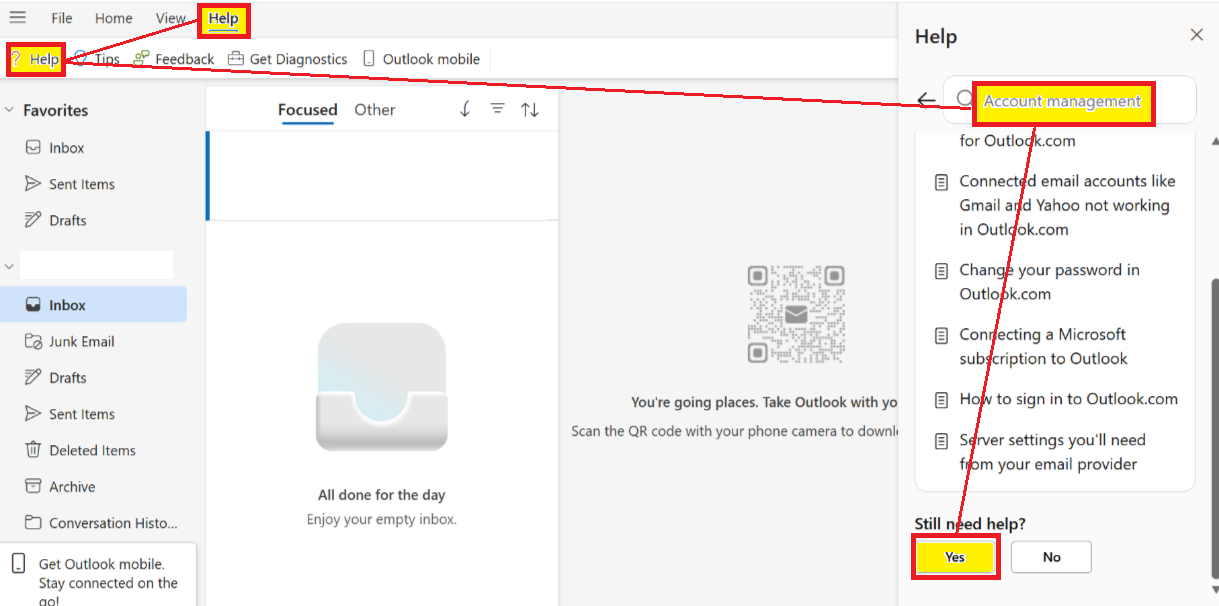Collapse the Favorites section
The height and width of the screenshot is (606, 1219).
(x=9, y=110)
